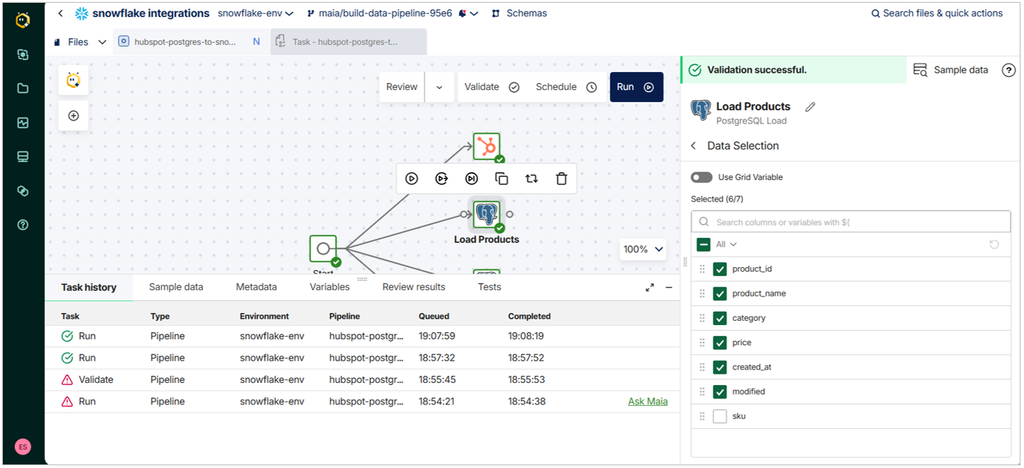Open the Task history tab
This screenshot has height=468, width=1024.
point(89,287)
